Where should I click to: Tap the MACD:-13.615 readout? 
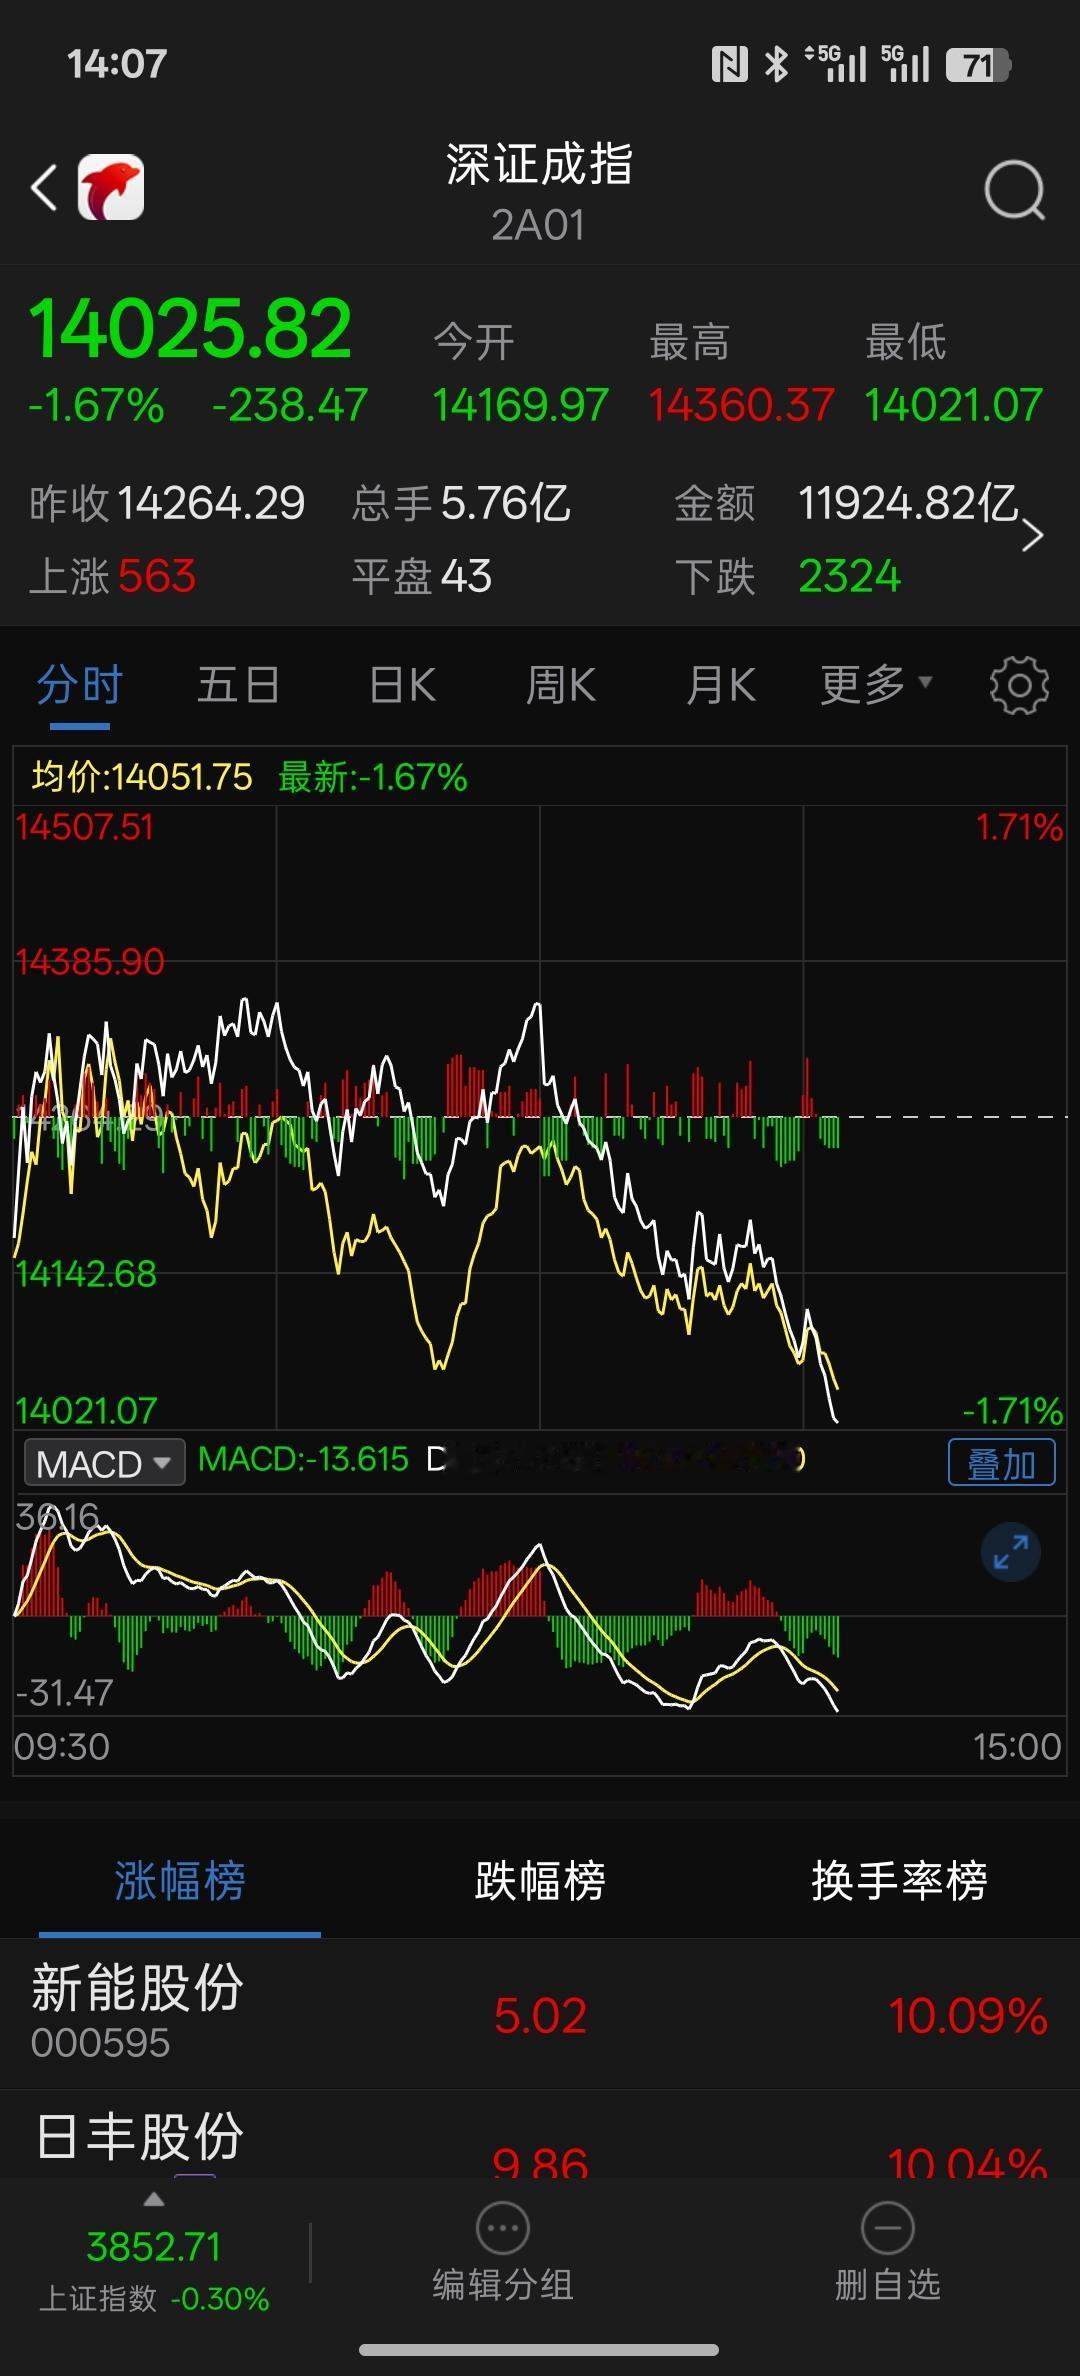303,1459
